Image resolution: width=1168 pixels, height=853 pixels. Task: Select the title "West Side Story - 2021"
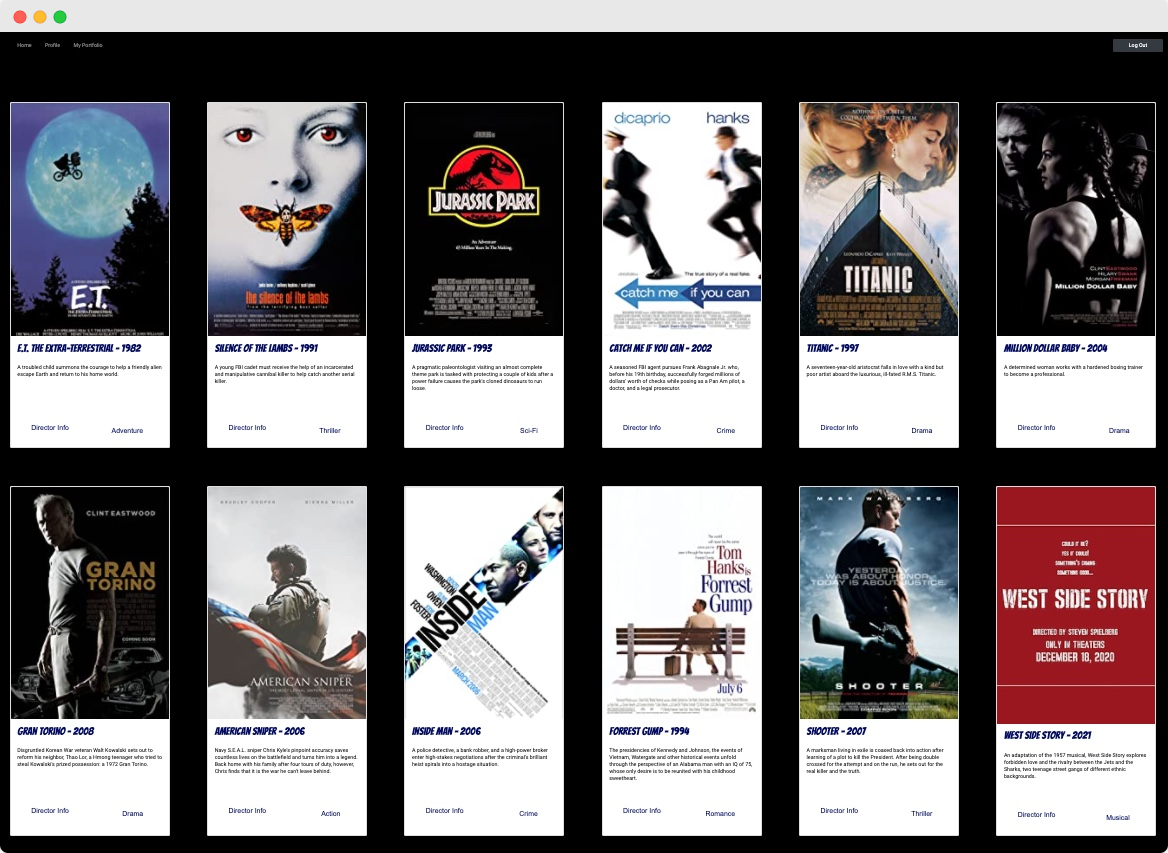point(1047,735)
